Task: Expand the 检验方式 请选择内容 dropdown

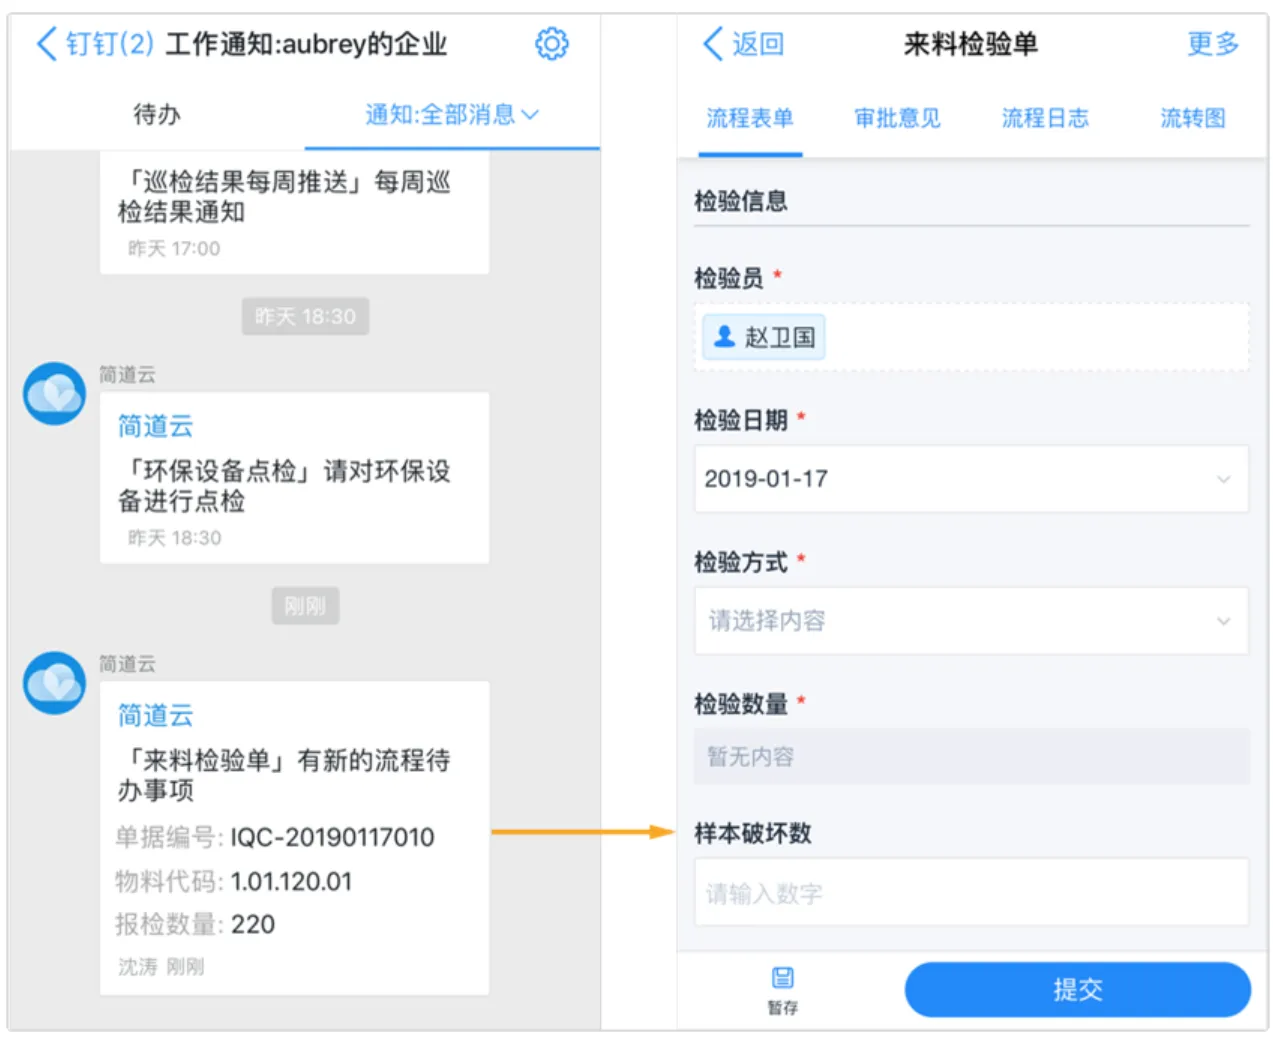Action: (971, 621)
